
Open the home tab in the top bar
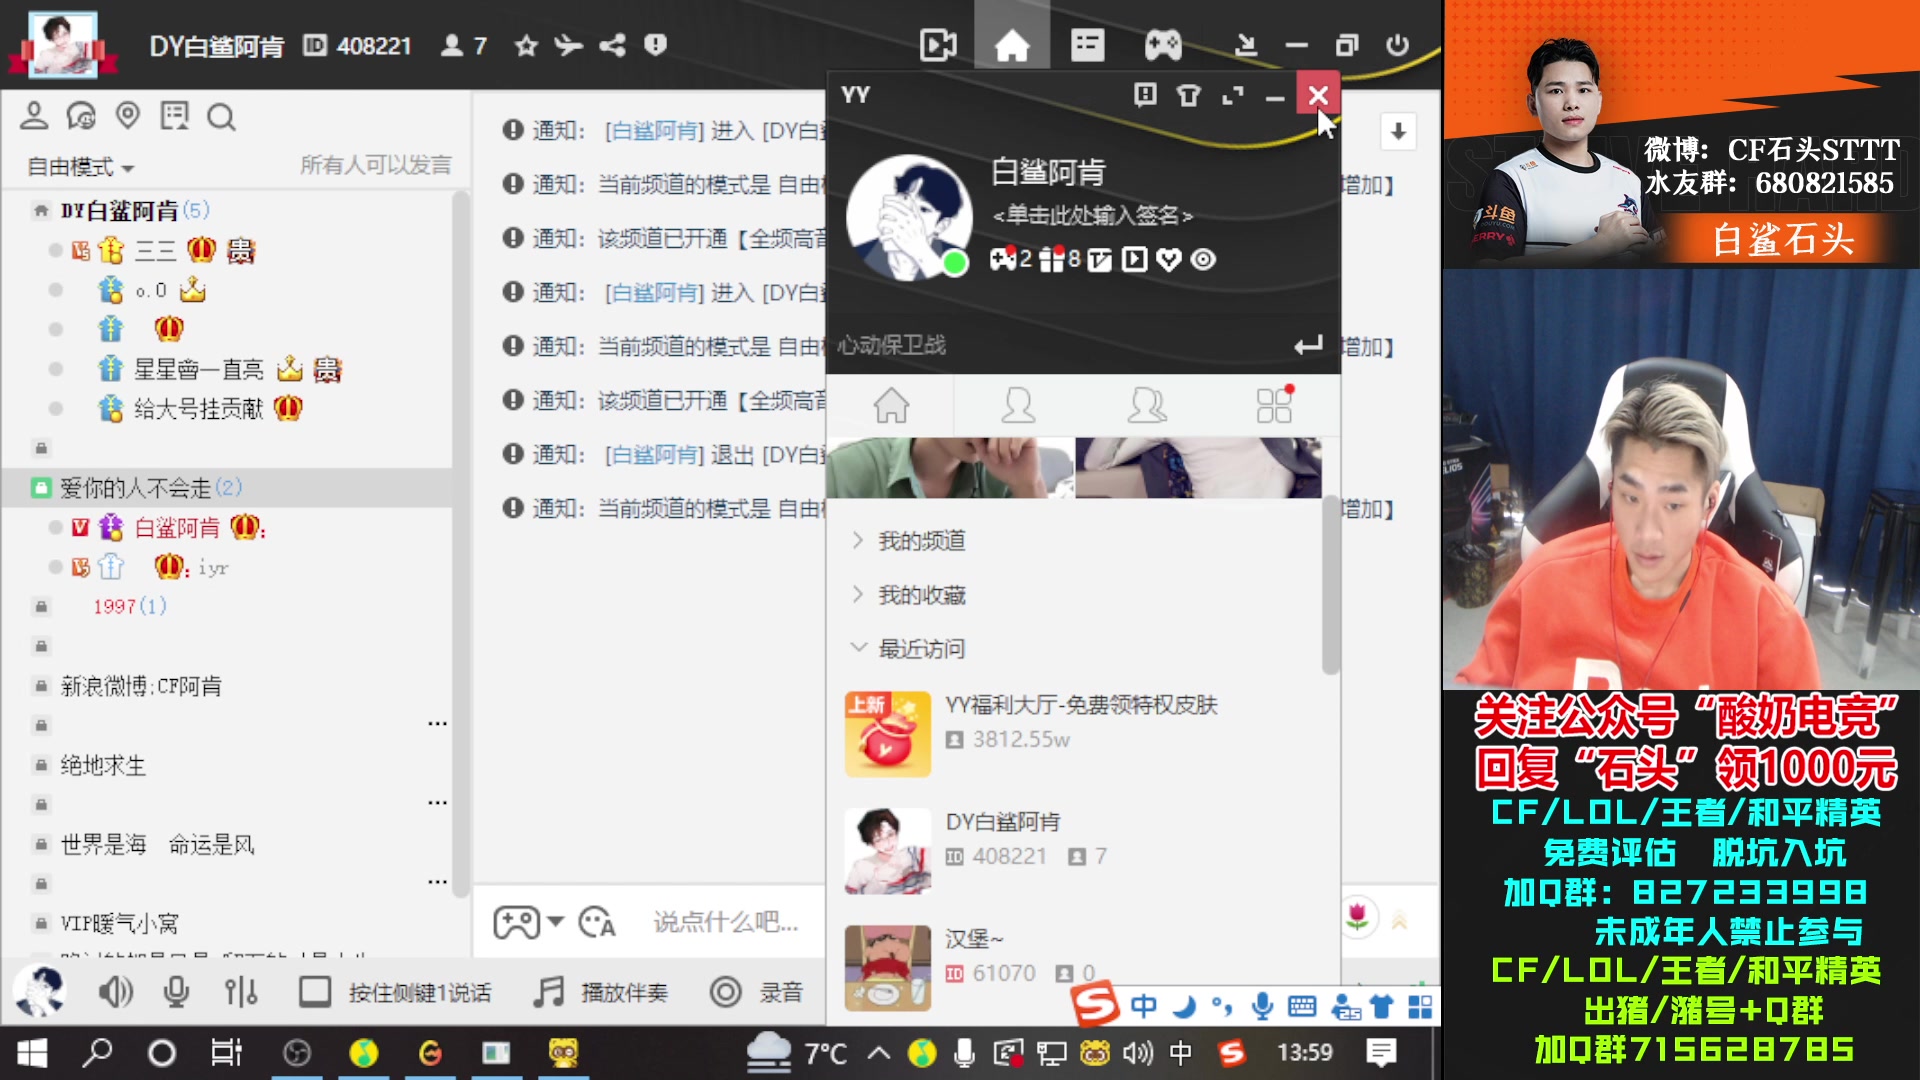(1011, 45)
